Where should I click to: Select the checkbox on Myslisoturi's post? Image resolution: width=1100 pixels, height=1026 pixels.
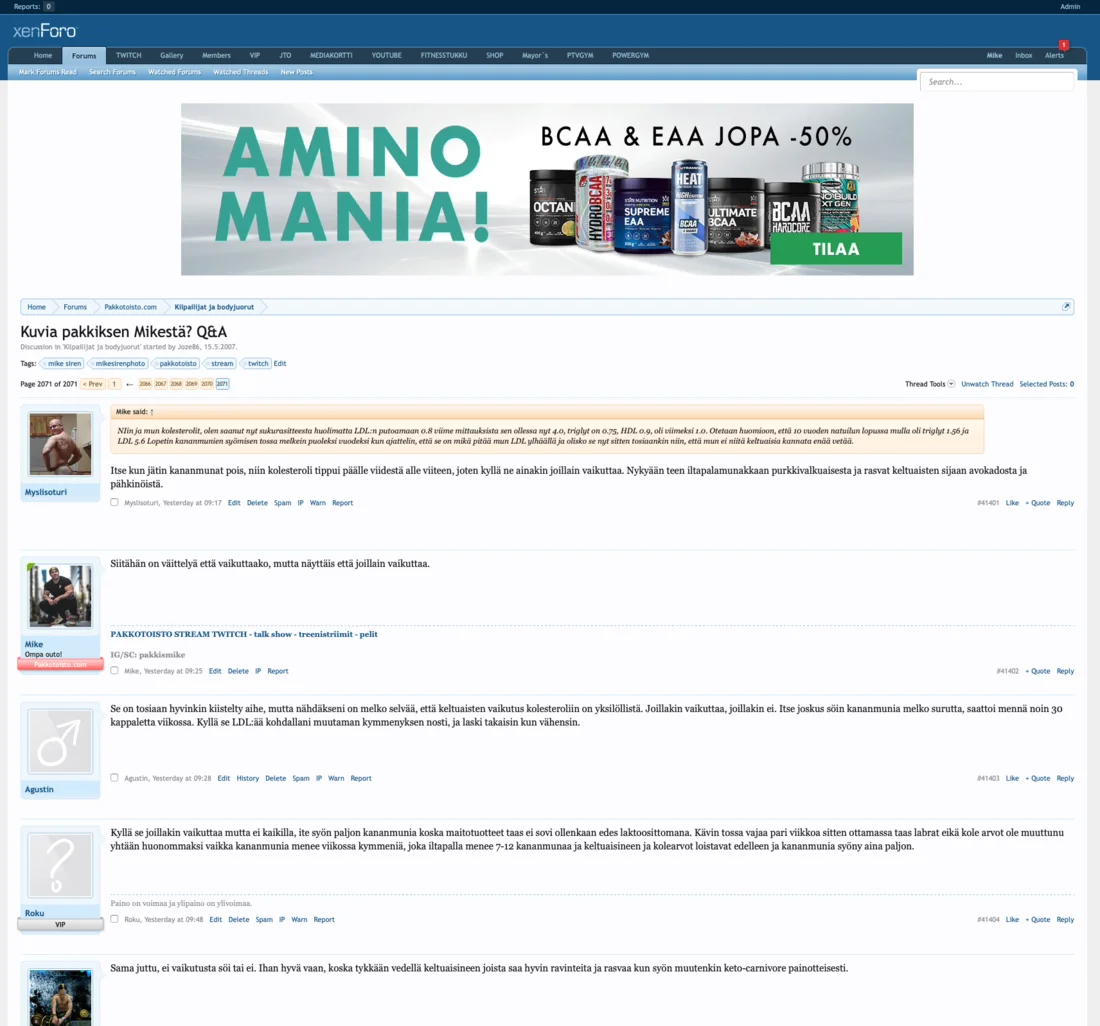114,502
